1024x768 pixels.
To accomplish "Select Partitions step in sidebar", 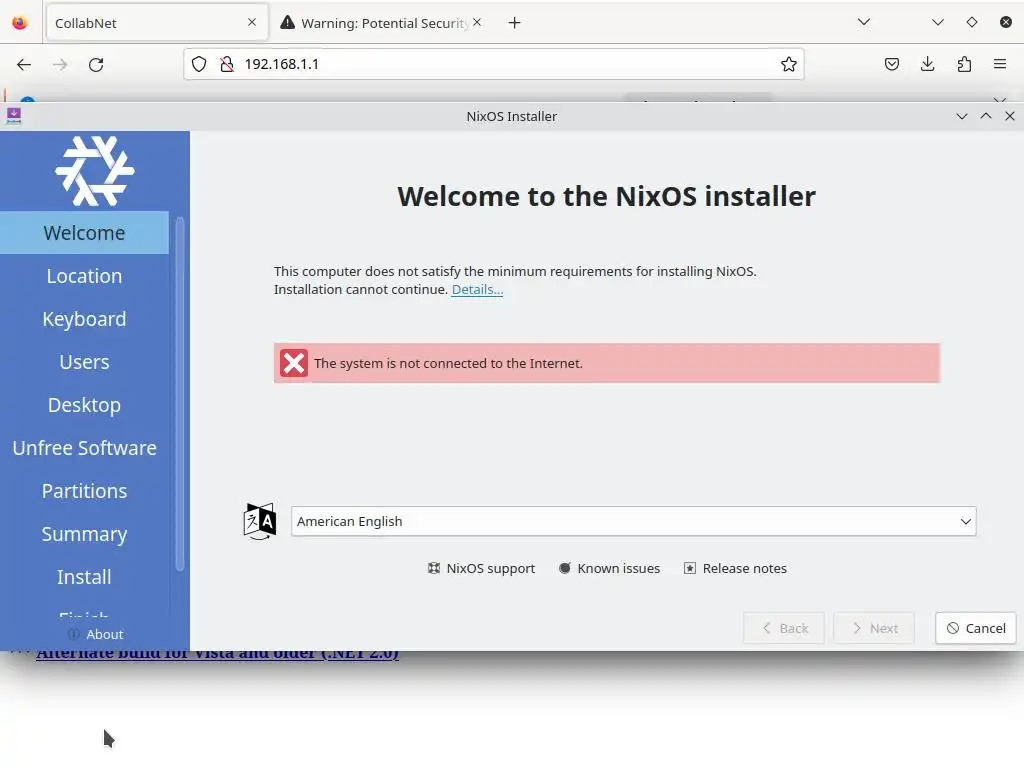I will [x=84, y=491].
